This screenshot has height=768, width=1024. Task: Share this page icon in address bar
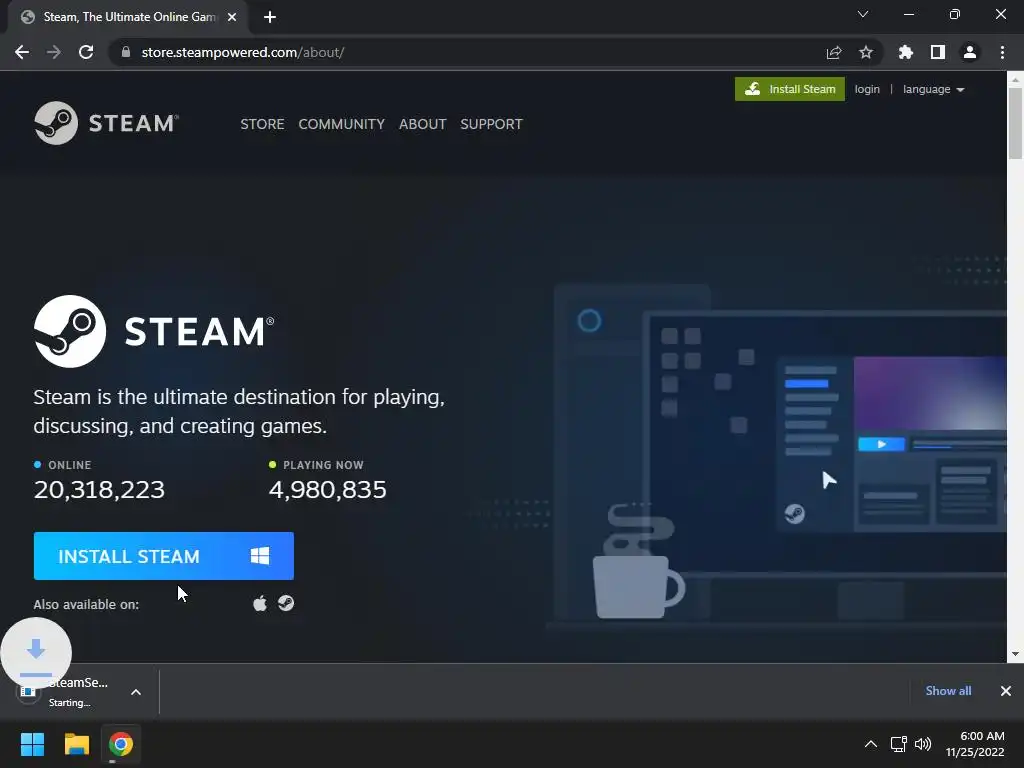(833, 52)
